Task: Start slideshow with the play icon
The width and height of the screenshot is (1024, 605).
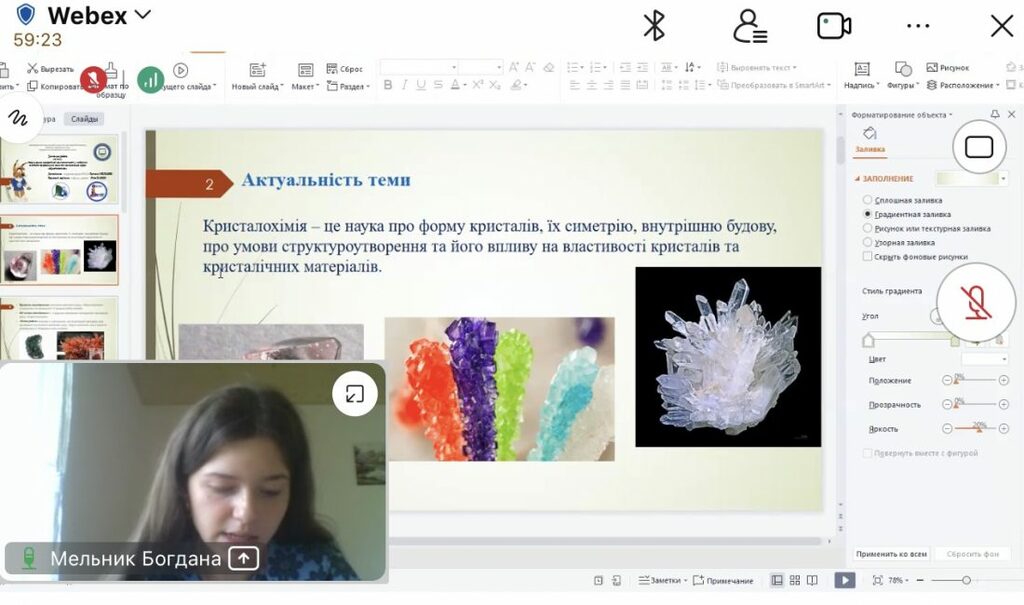Action: pos(845,580)
